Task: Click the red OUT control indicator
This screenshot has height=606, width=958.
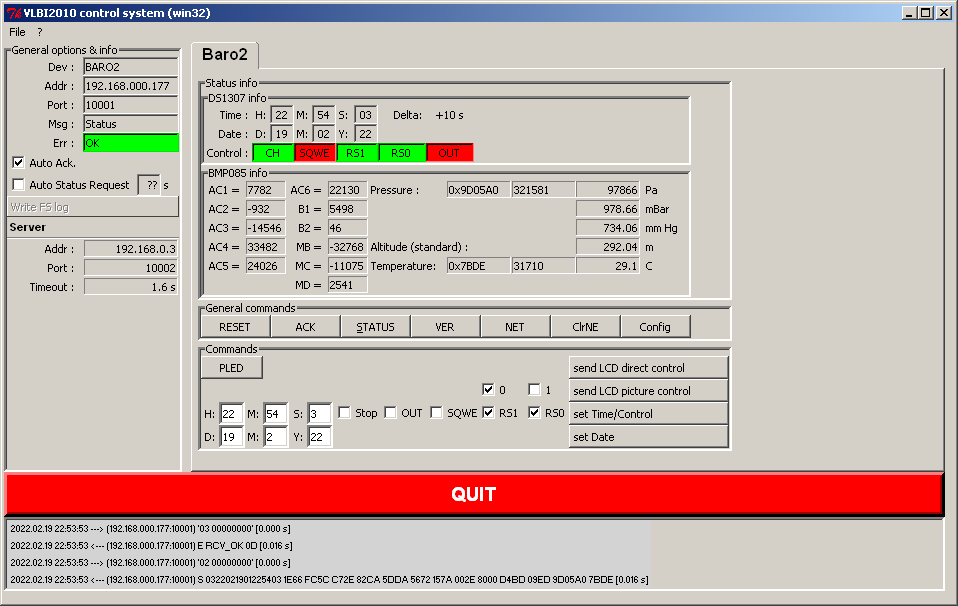Action: coord(449,153)
